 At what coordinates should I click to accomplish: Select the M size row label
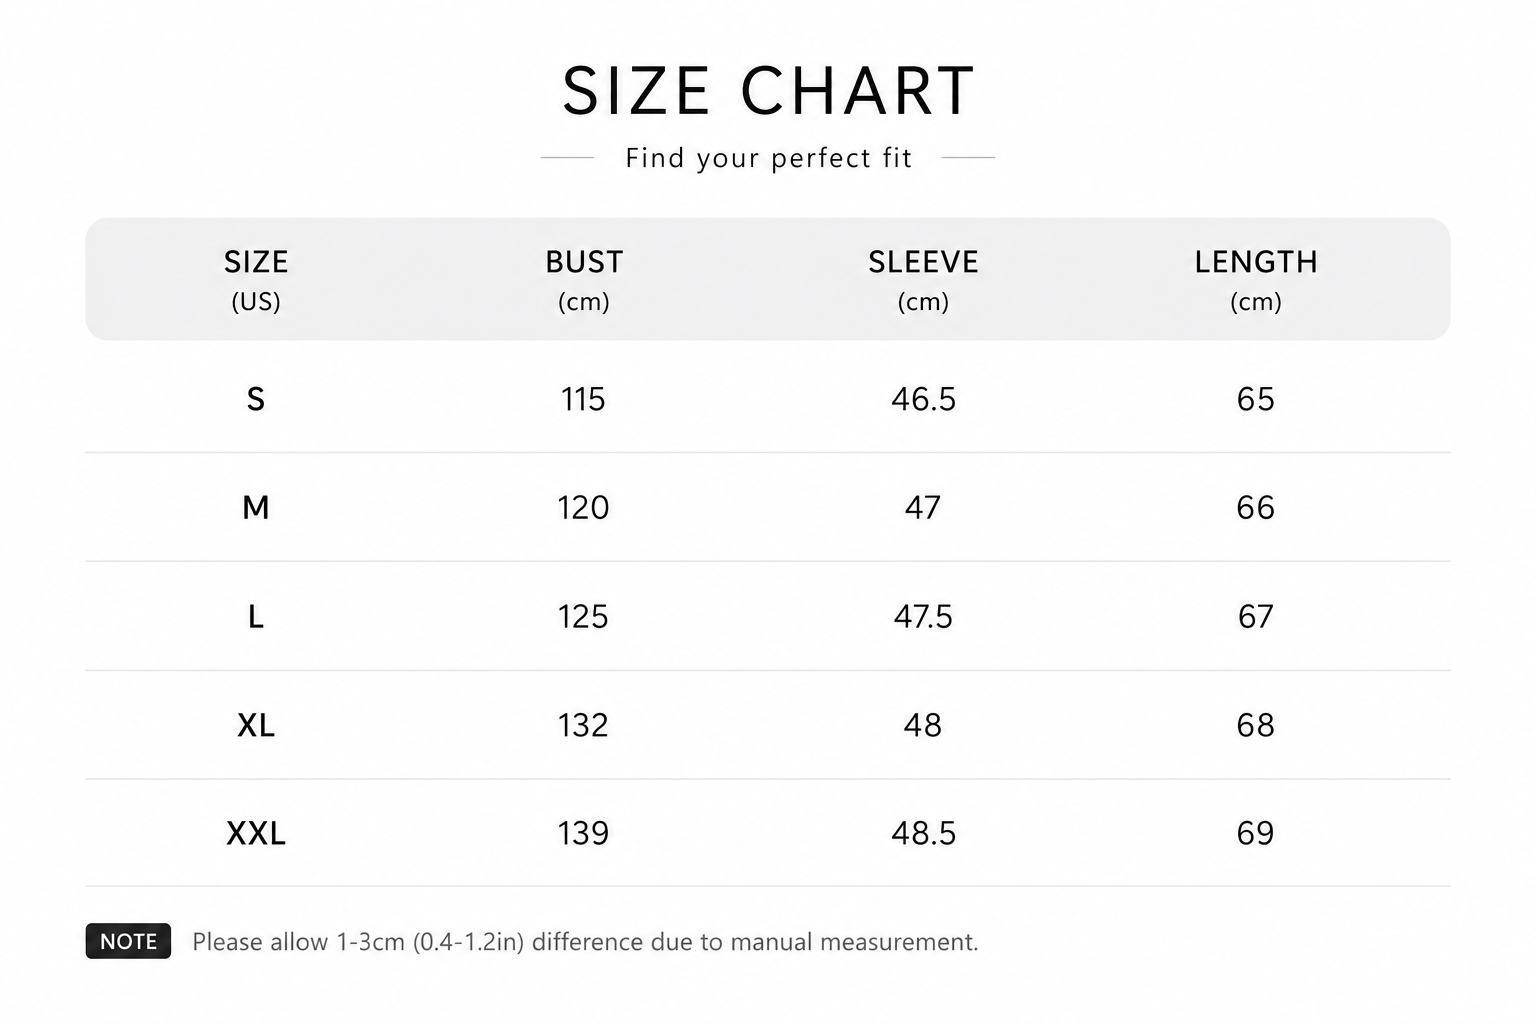256,507
